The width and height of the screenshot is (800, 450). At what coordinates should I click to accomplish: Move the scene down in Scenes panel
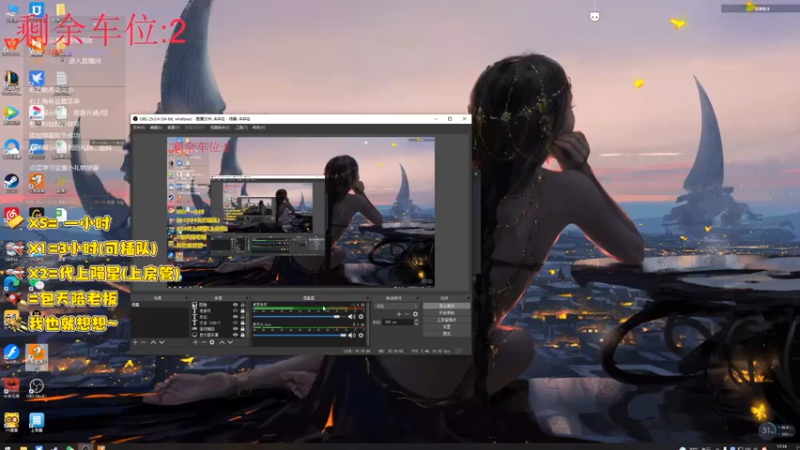(x=162, y=342)
